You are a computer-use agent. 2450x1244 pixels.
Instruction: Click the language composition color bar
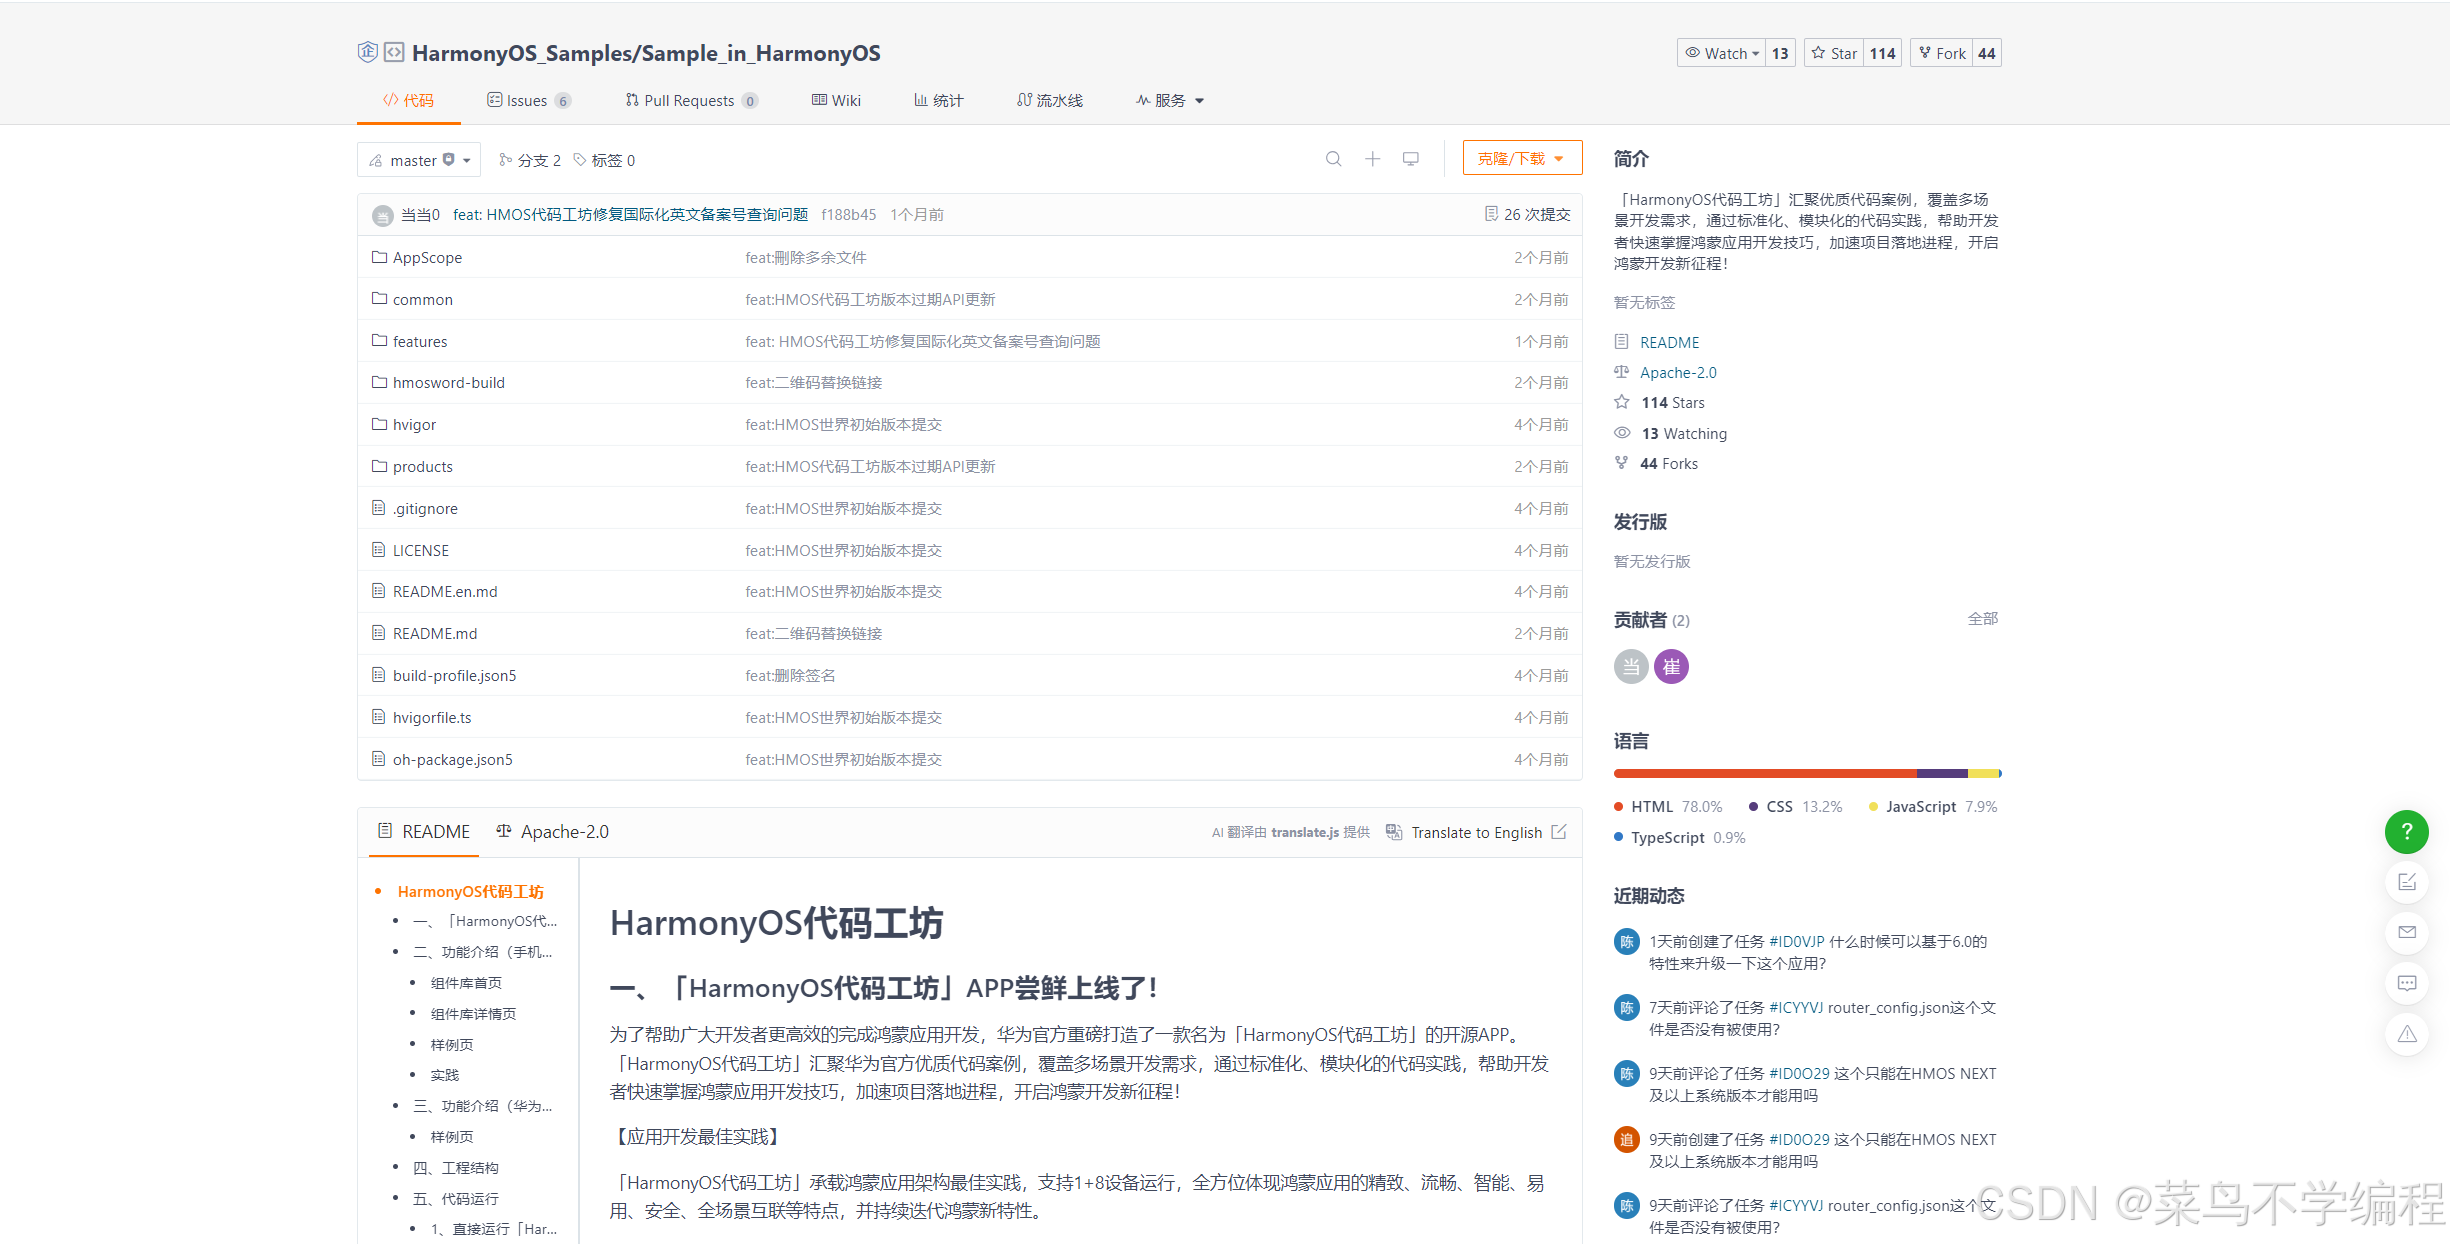pyautogui.click(x=1806, y=773)
